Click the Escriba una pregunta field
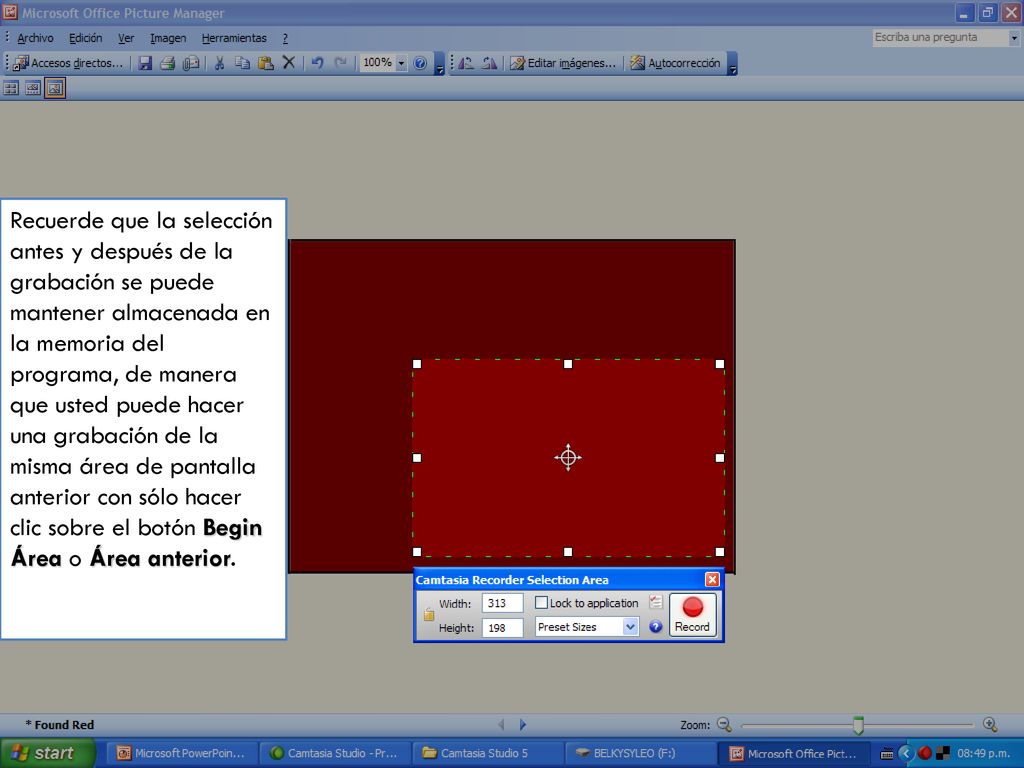 coord(940,37)
